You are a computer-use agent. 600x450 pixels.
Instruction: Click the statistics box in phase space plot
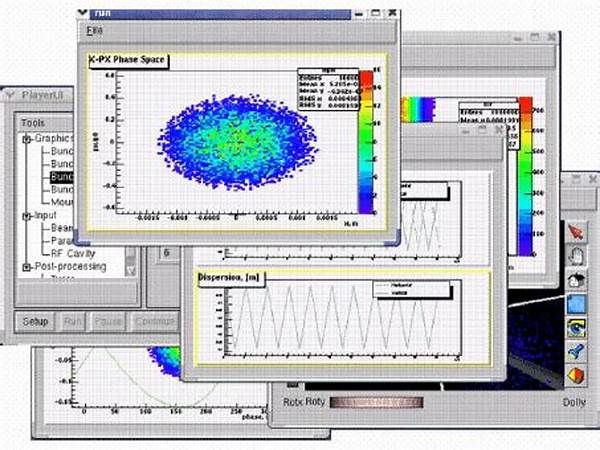click(x=328, y=90)
